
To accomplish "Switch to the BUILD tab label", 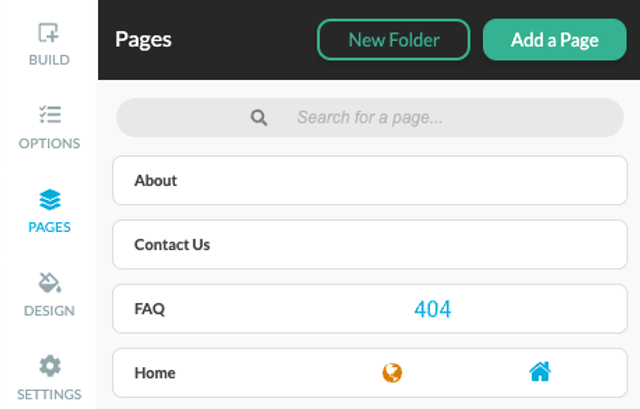I will [x=49, y=60].
